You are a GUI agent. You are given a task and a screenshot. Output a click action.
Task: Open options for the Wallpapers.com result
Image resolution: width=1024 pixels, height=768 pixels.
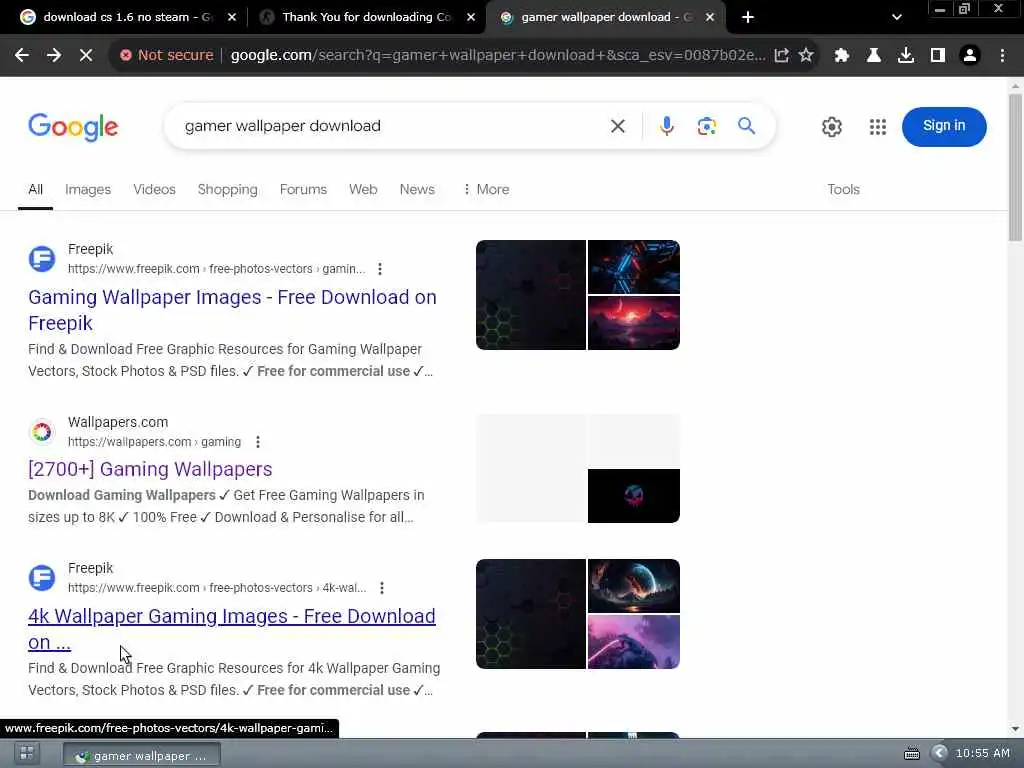coord(258,442)
